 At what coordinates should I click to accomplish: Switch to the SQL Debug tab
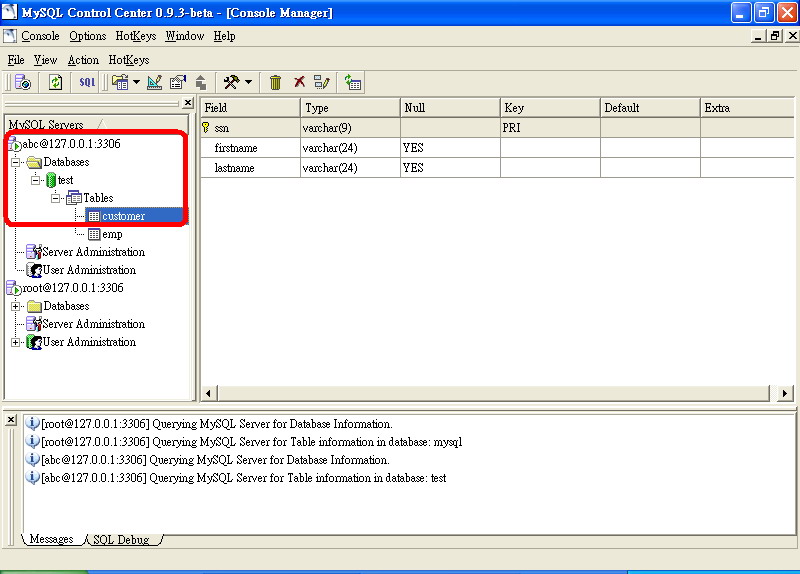point(121,539)
